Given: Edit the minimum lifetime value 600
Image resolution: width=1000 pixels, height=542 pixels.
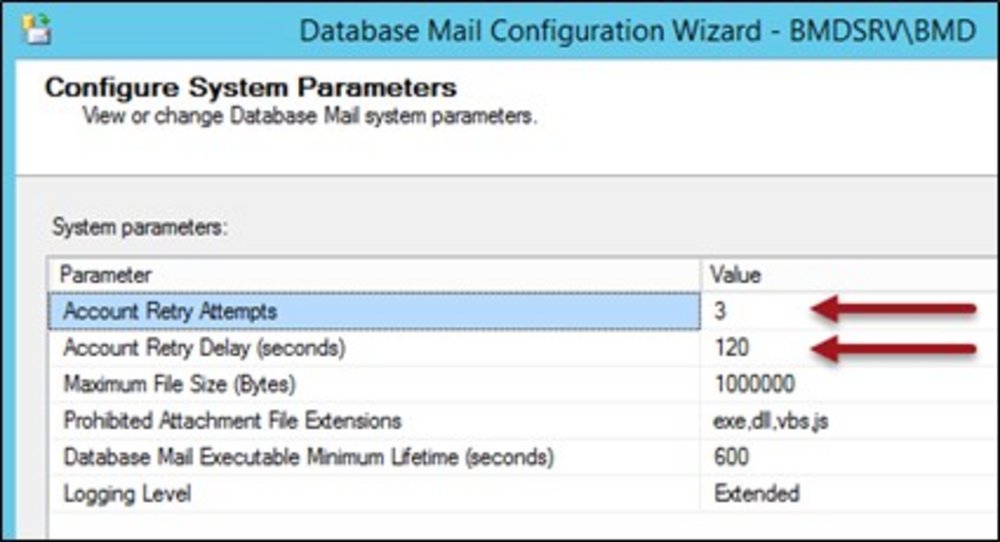Looking at the screenshot, I should click(x=732, y=457).
